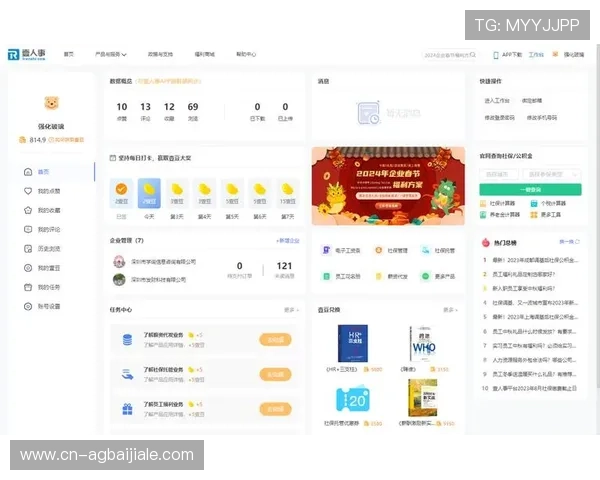This screenshot has height=480, width=600.
Task: Open 我的点赞 heart icon in sidebar
Action: [x=28, y=191]
